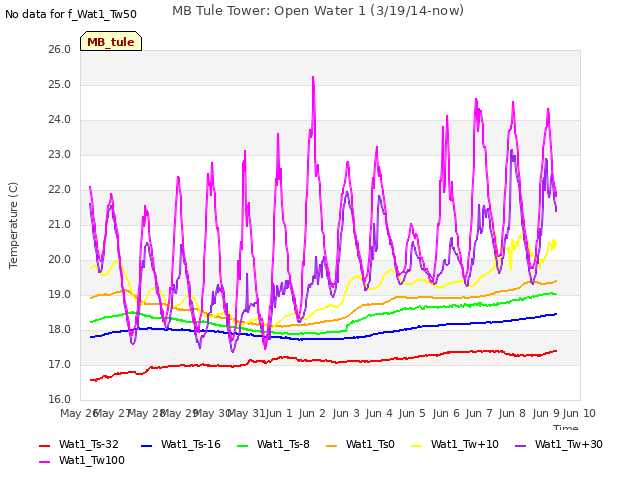This screenshot has width=640, height=480.
Task: Click the orange Wat1_Ts0 legend swatch
Action: point(332,446)
